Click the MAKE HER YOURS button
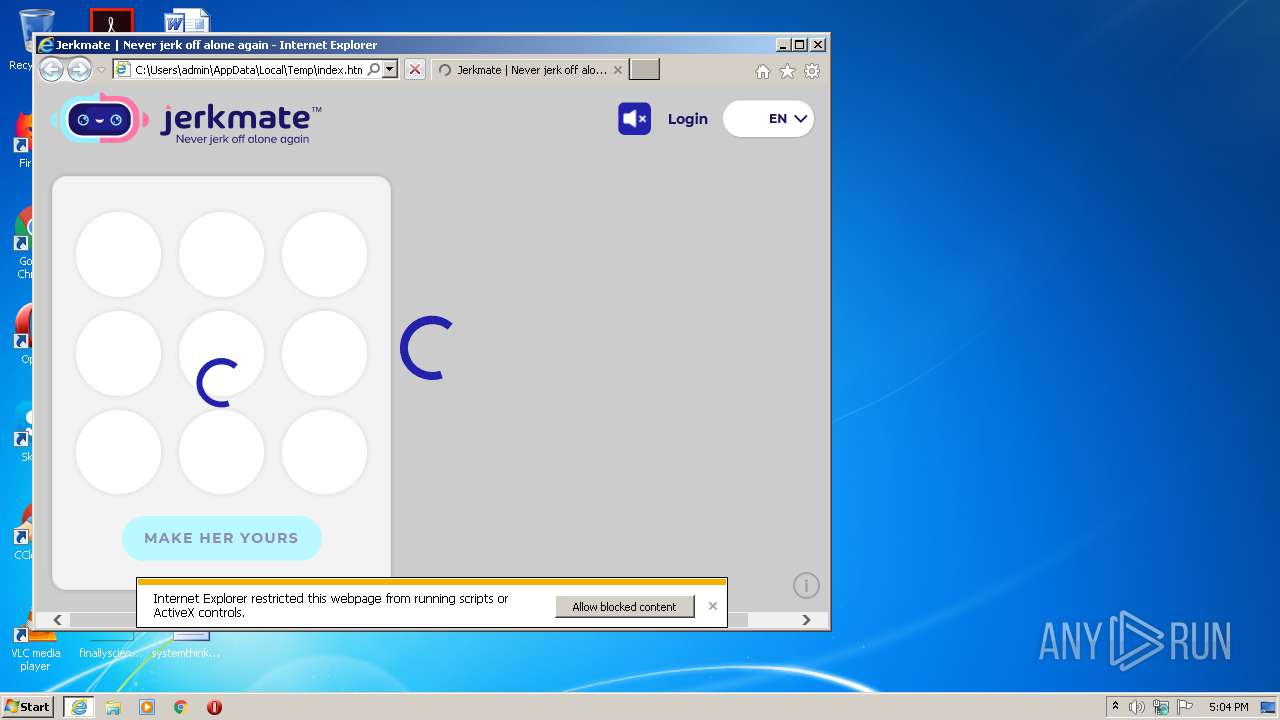The width and height of the screenshot is (1280, 720). pyautogui.click(x=221, y=538)
